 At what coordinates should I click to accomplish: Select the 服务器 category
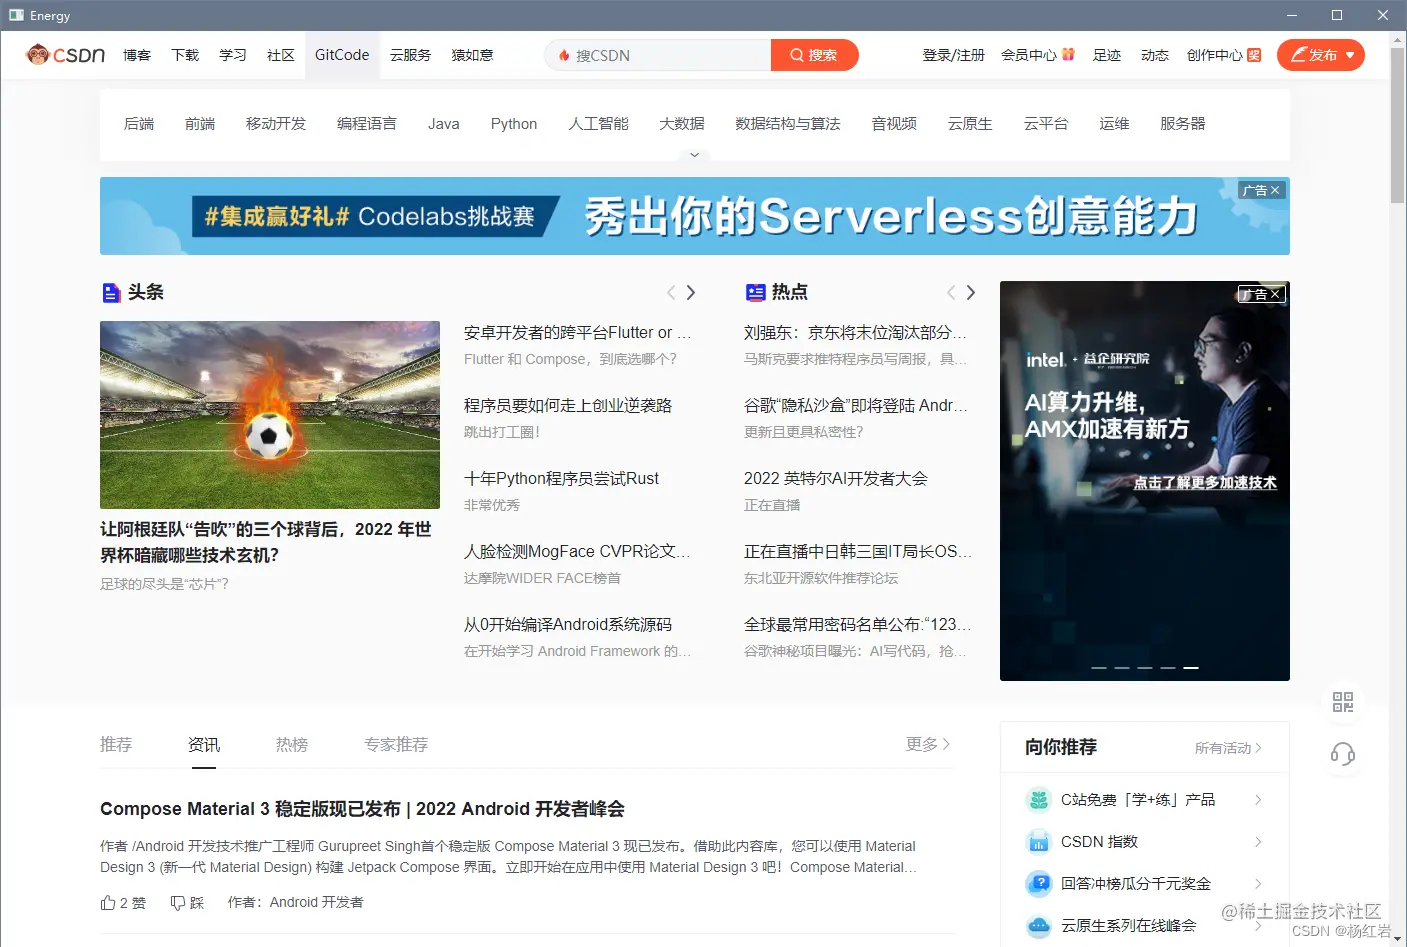point(1183,123)
